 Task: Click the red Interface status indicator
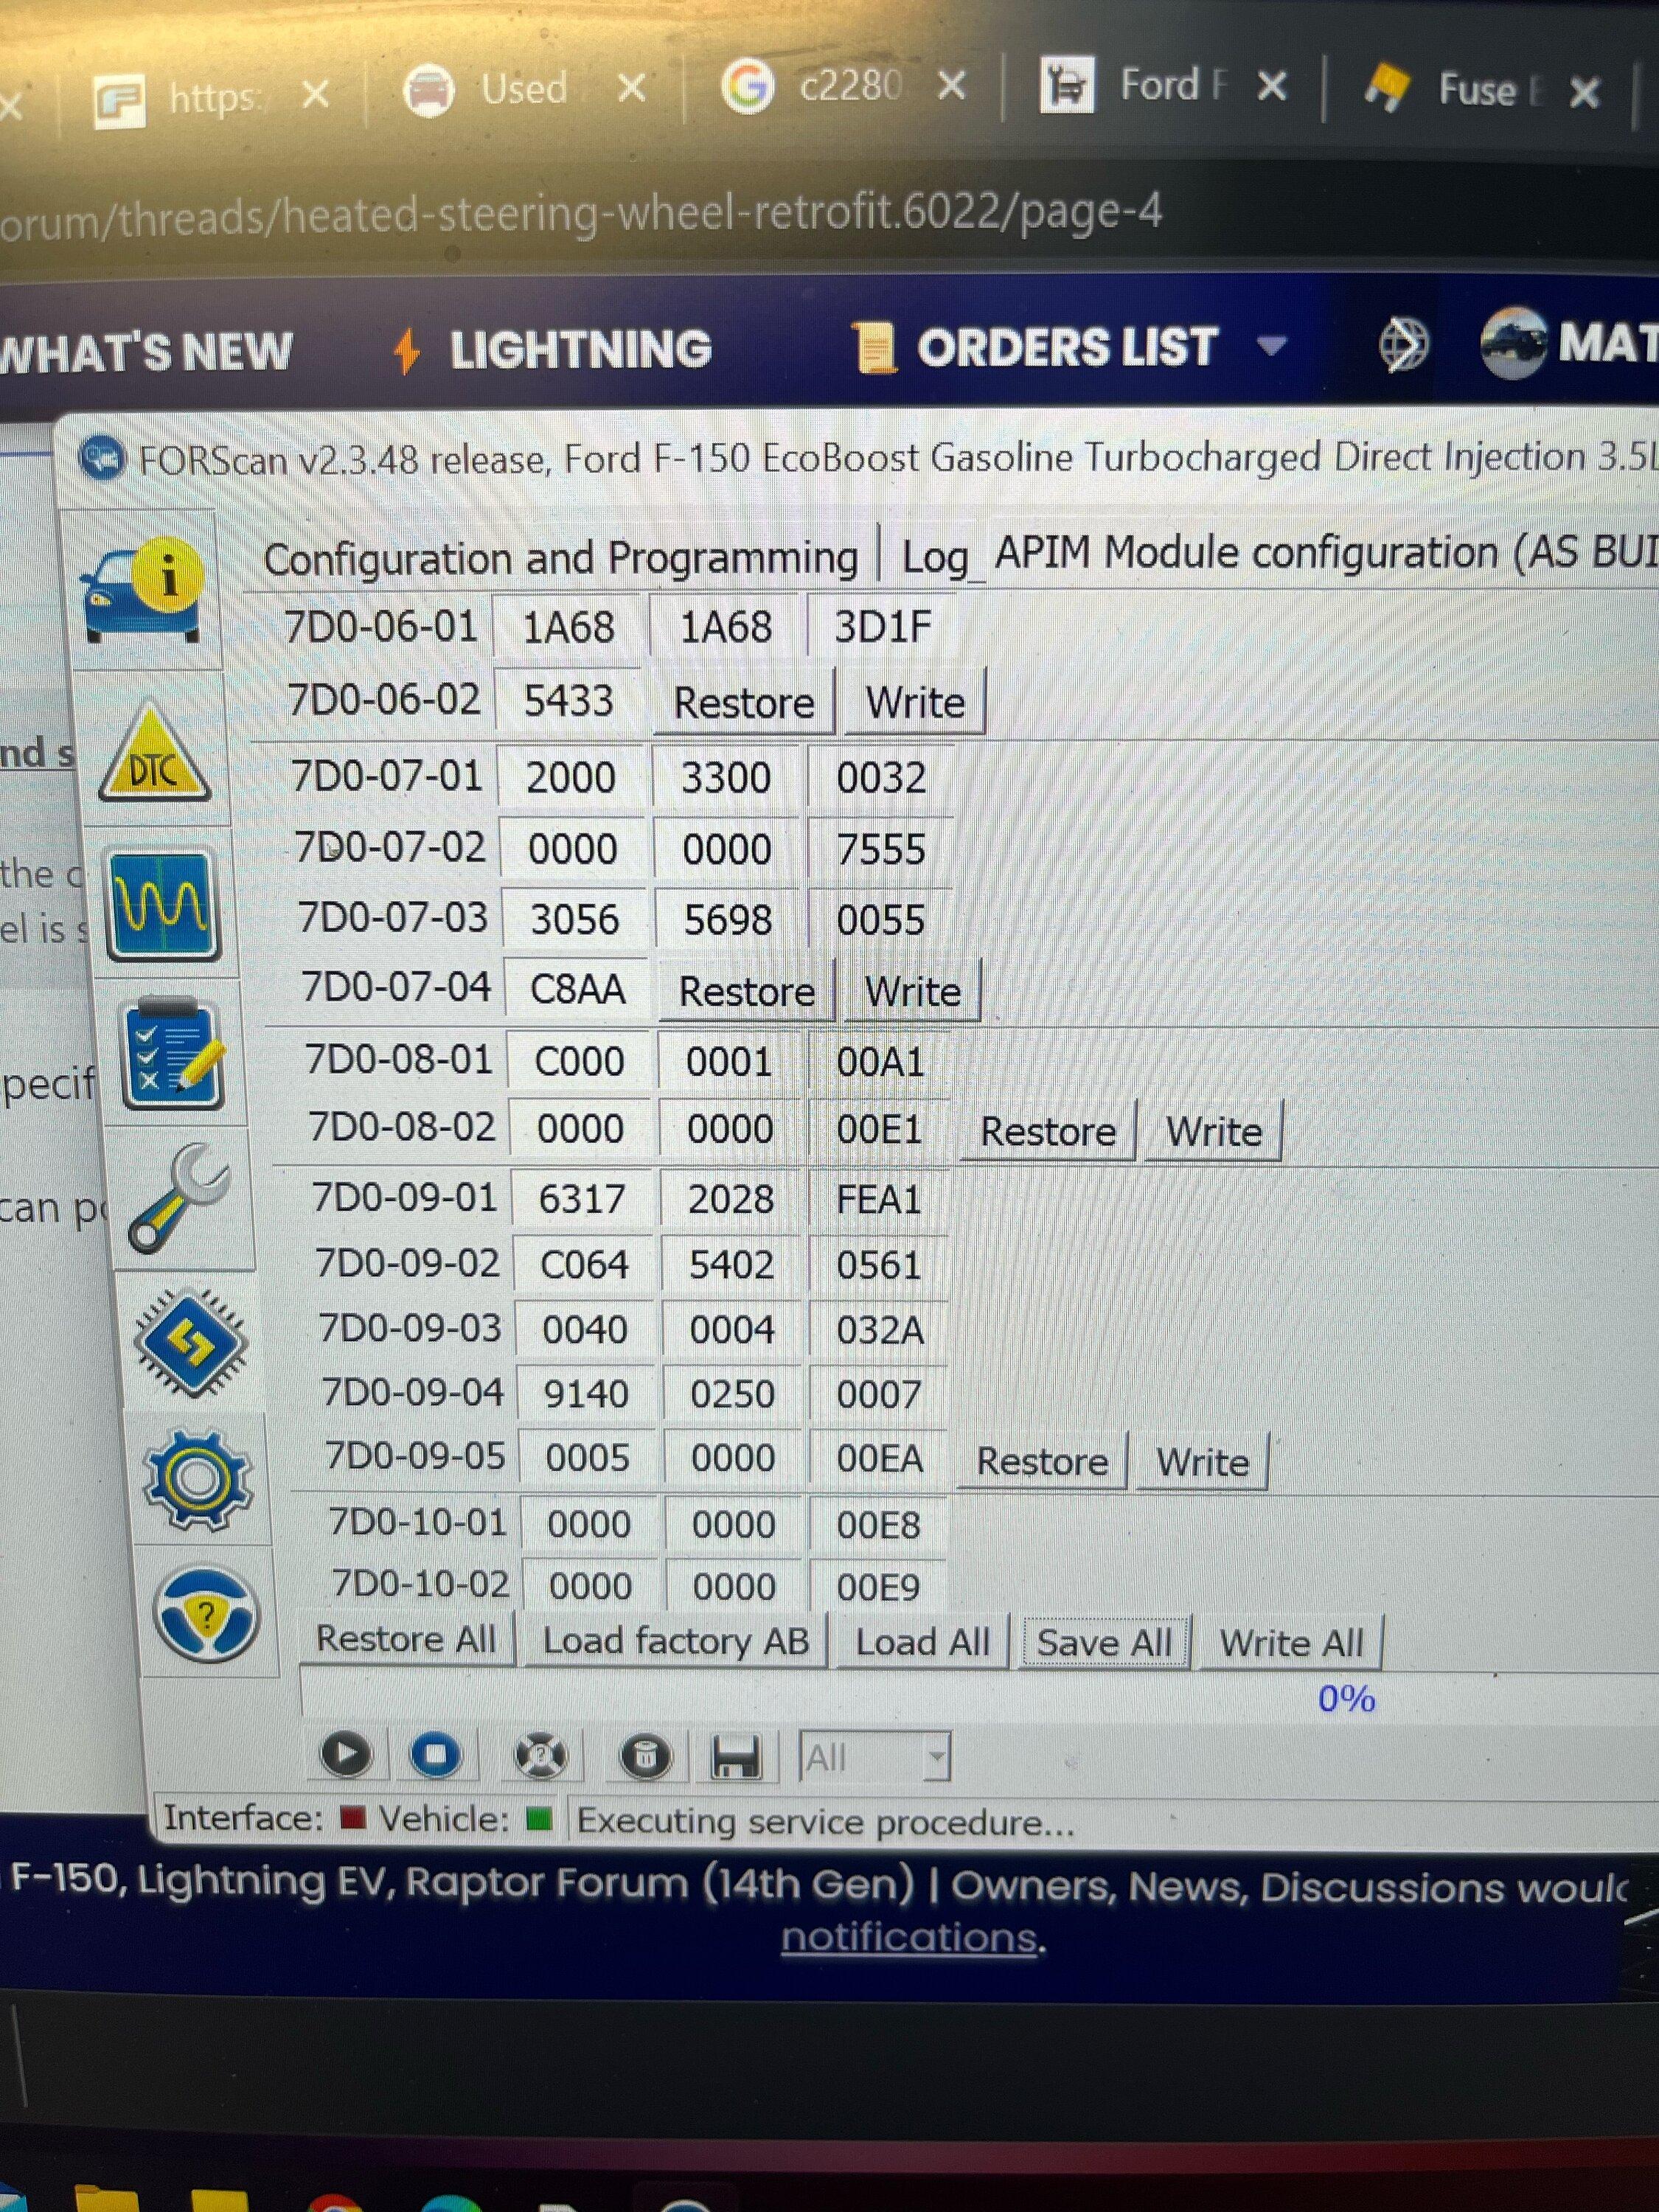(353, 1818)
